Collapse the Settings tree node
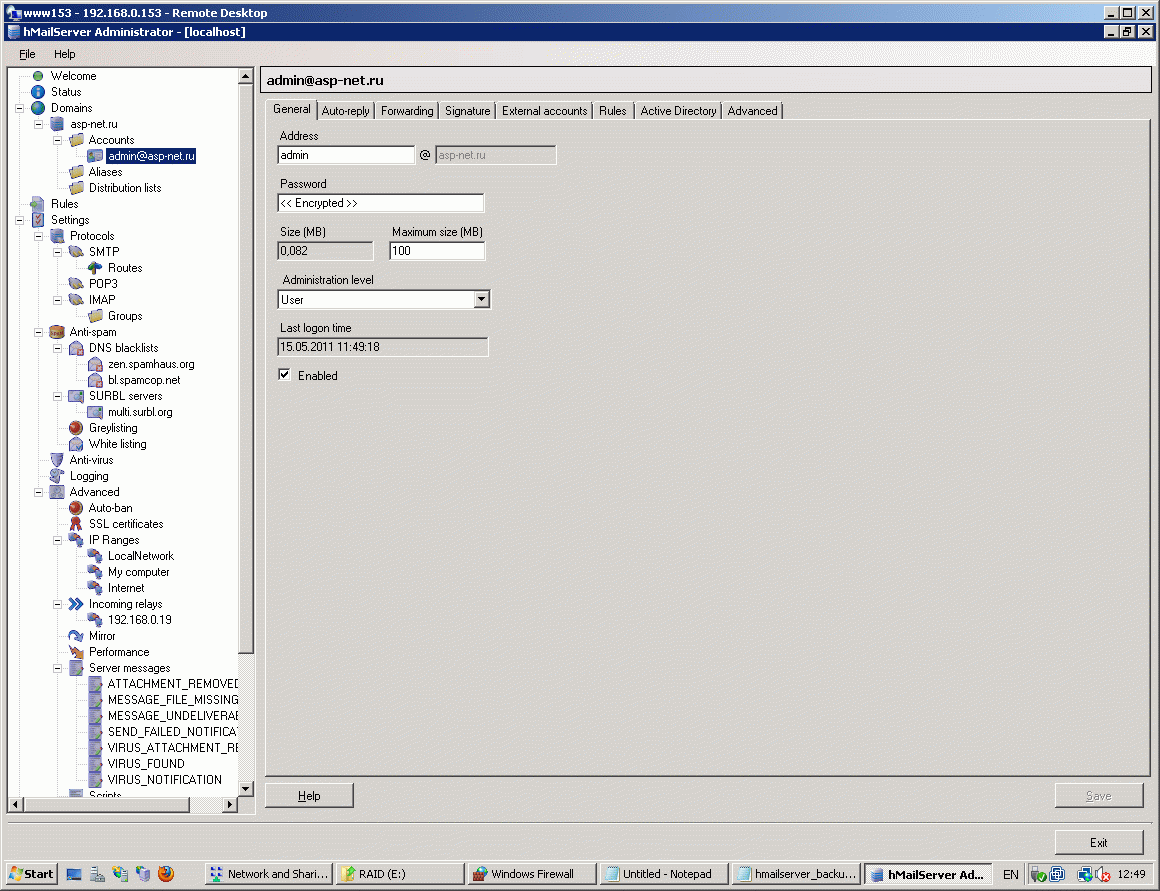1160x891 pixels. (19, 220)
